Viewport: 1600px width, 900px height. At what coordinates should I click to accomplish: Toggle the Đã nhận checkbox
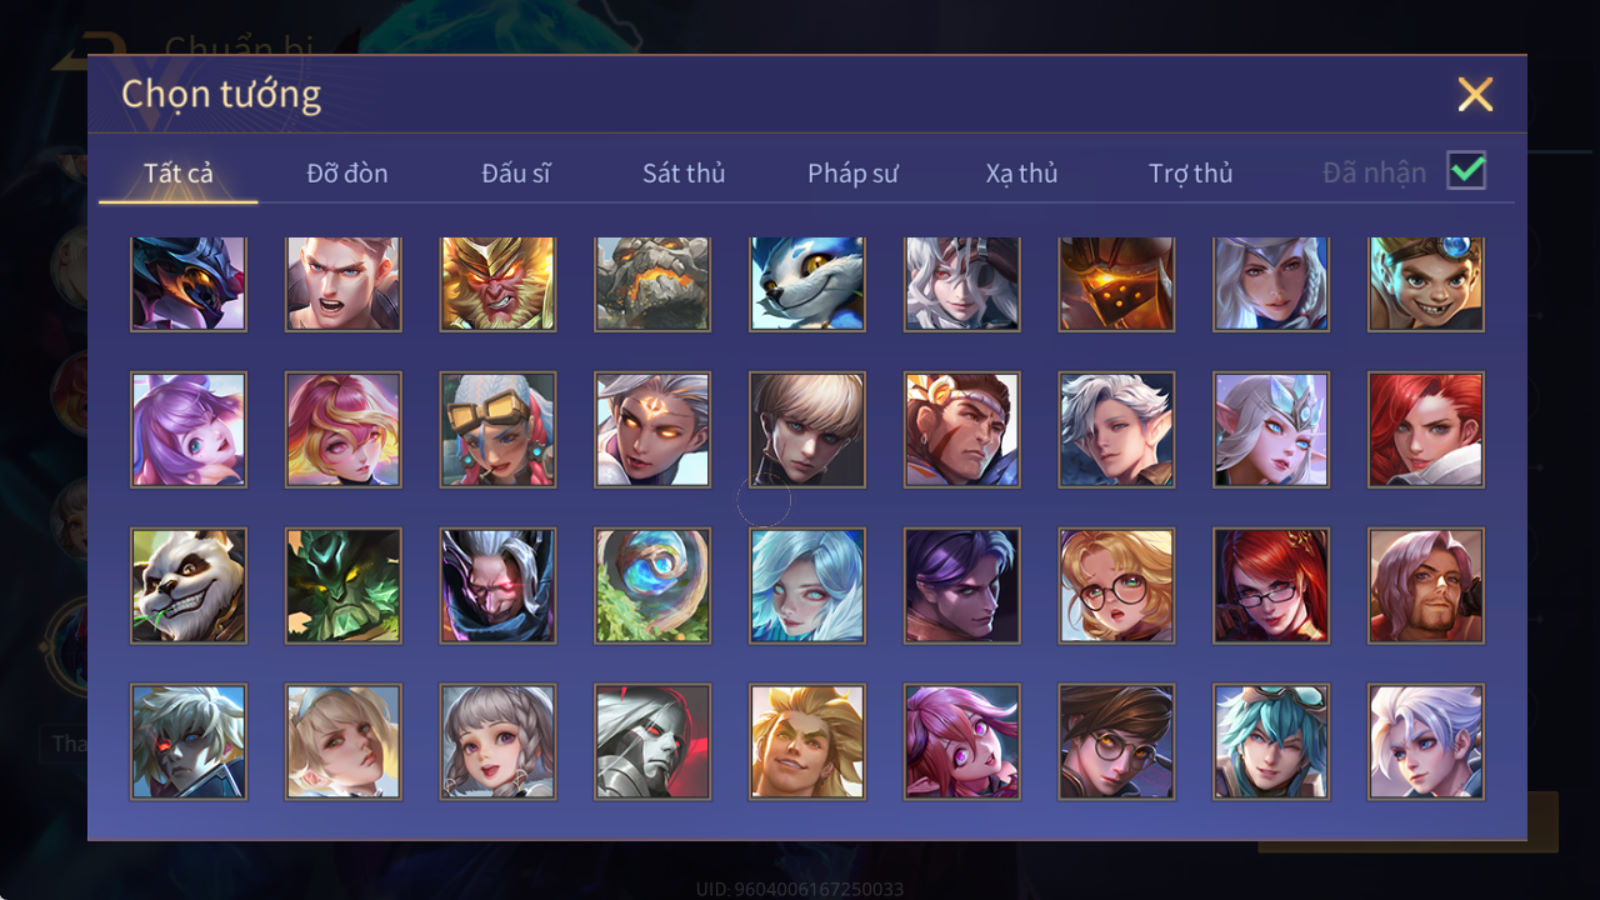pyautogui.click(x=1466, y=171)
